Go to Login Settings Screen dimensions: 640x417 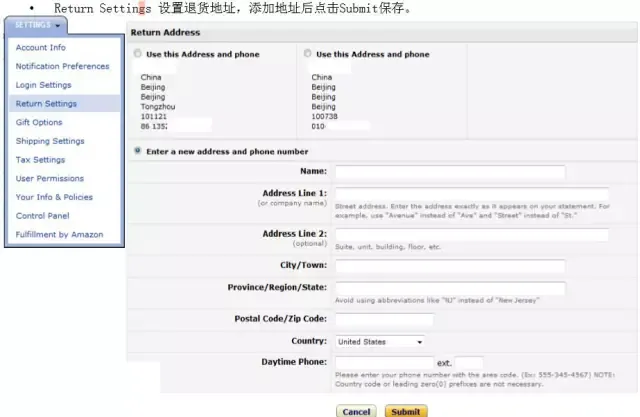(x=43, y=85)
